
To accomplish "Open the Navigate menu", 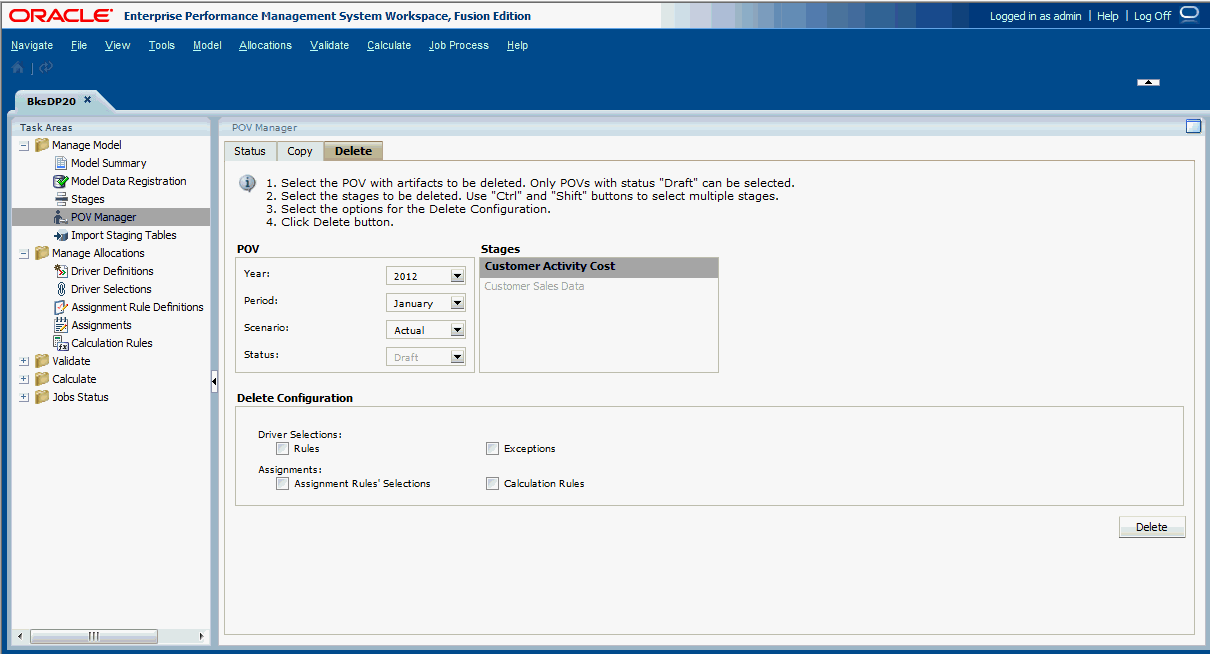I will 32,45.
